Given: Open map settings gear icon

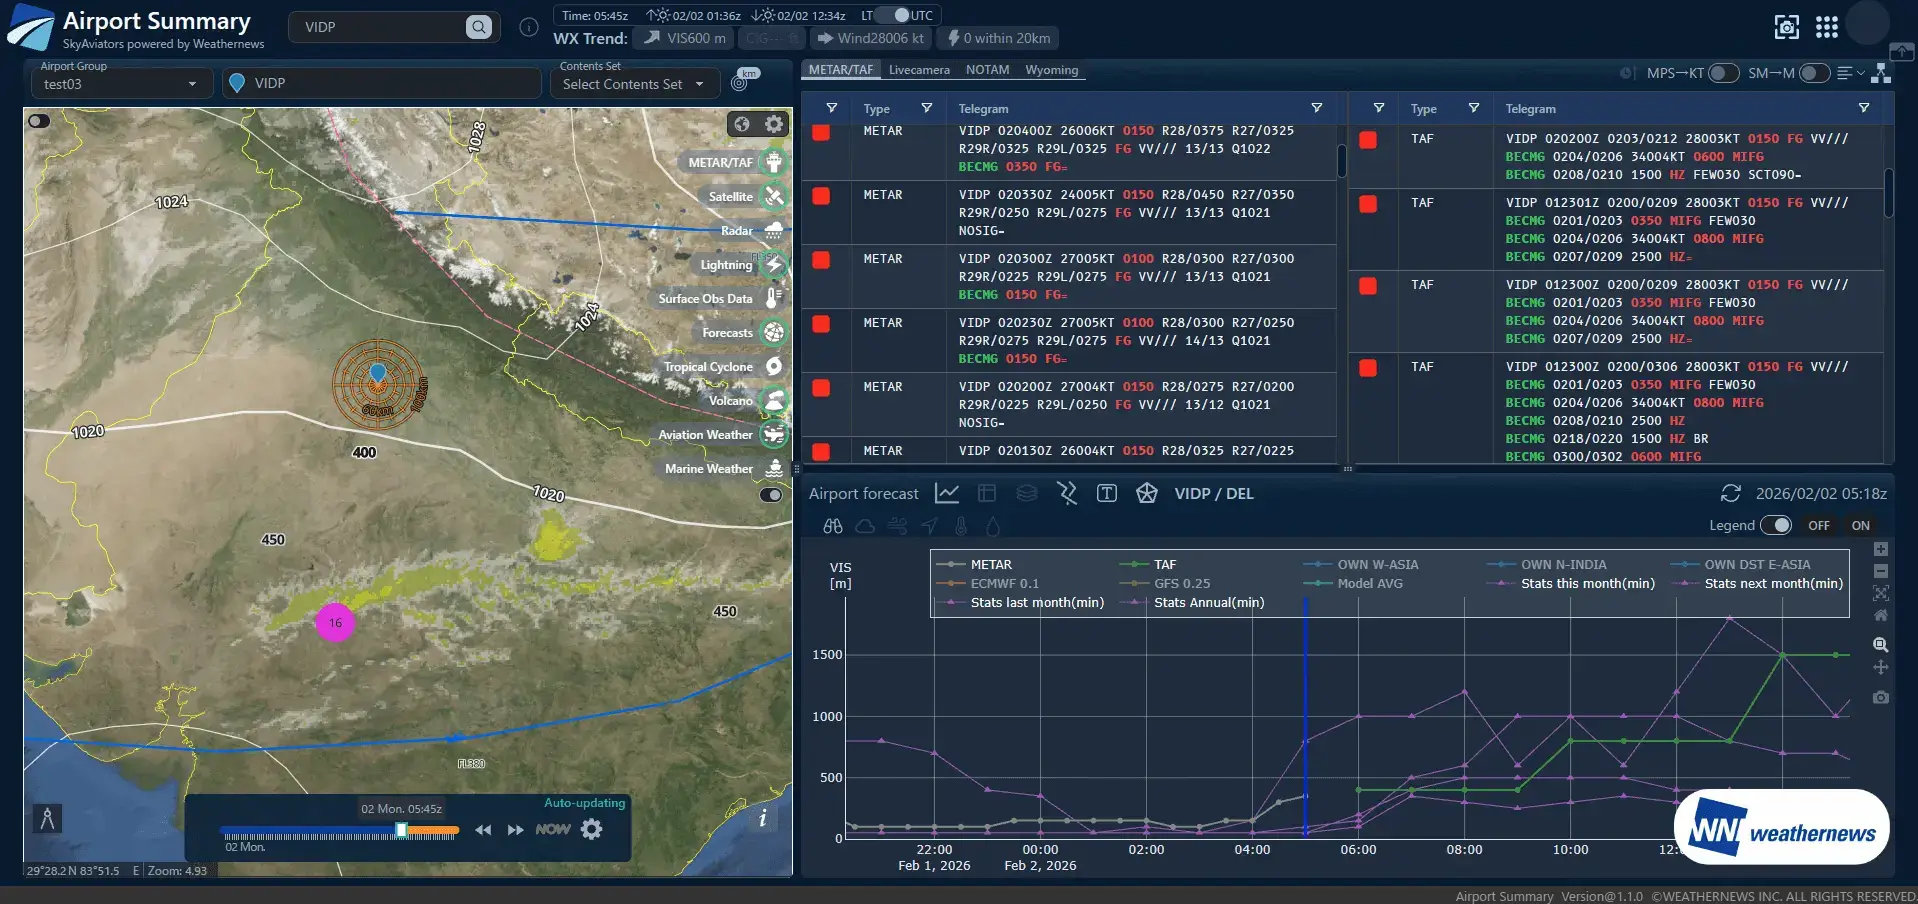Looking at the screenshot, I should [774, 124].
